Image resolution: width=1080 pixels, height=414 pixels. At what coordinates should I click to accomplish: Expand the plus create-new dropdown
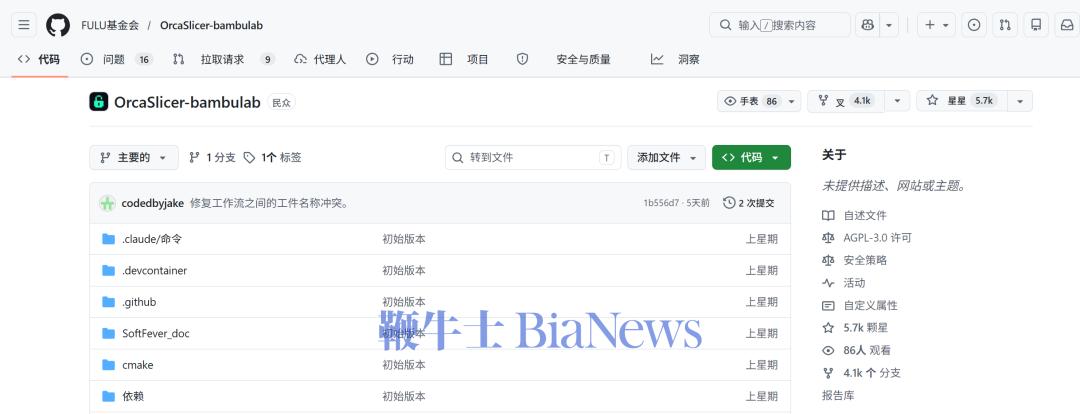936,25
